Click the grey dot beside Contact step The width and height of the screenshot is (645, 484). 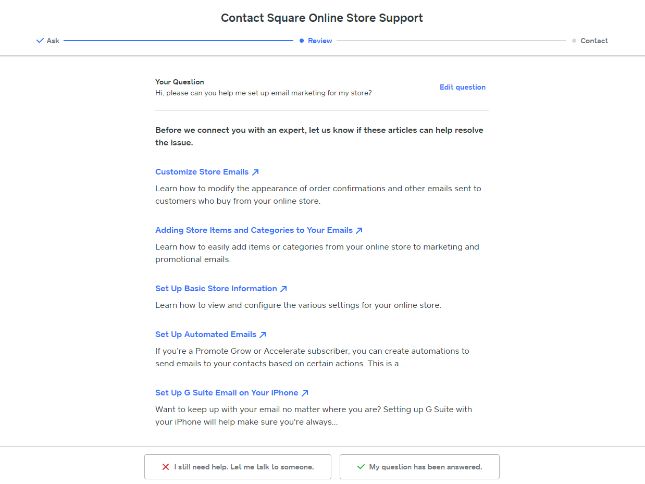click(574, 41)
